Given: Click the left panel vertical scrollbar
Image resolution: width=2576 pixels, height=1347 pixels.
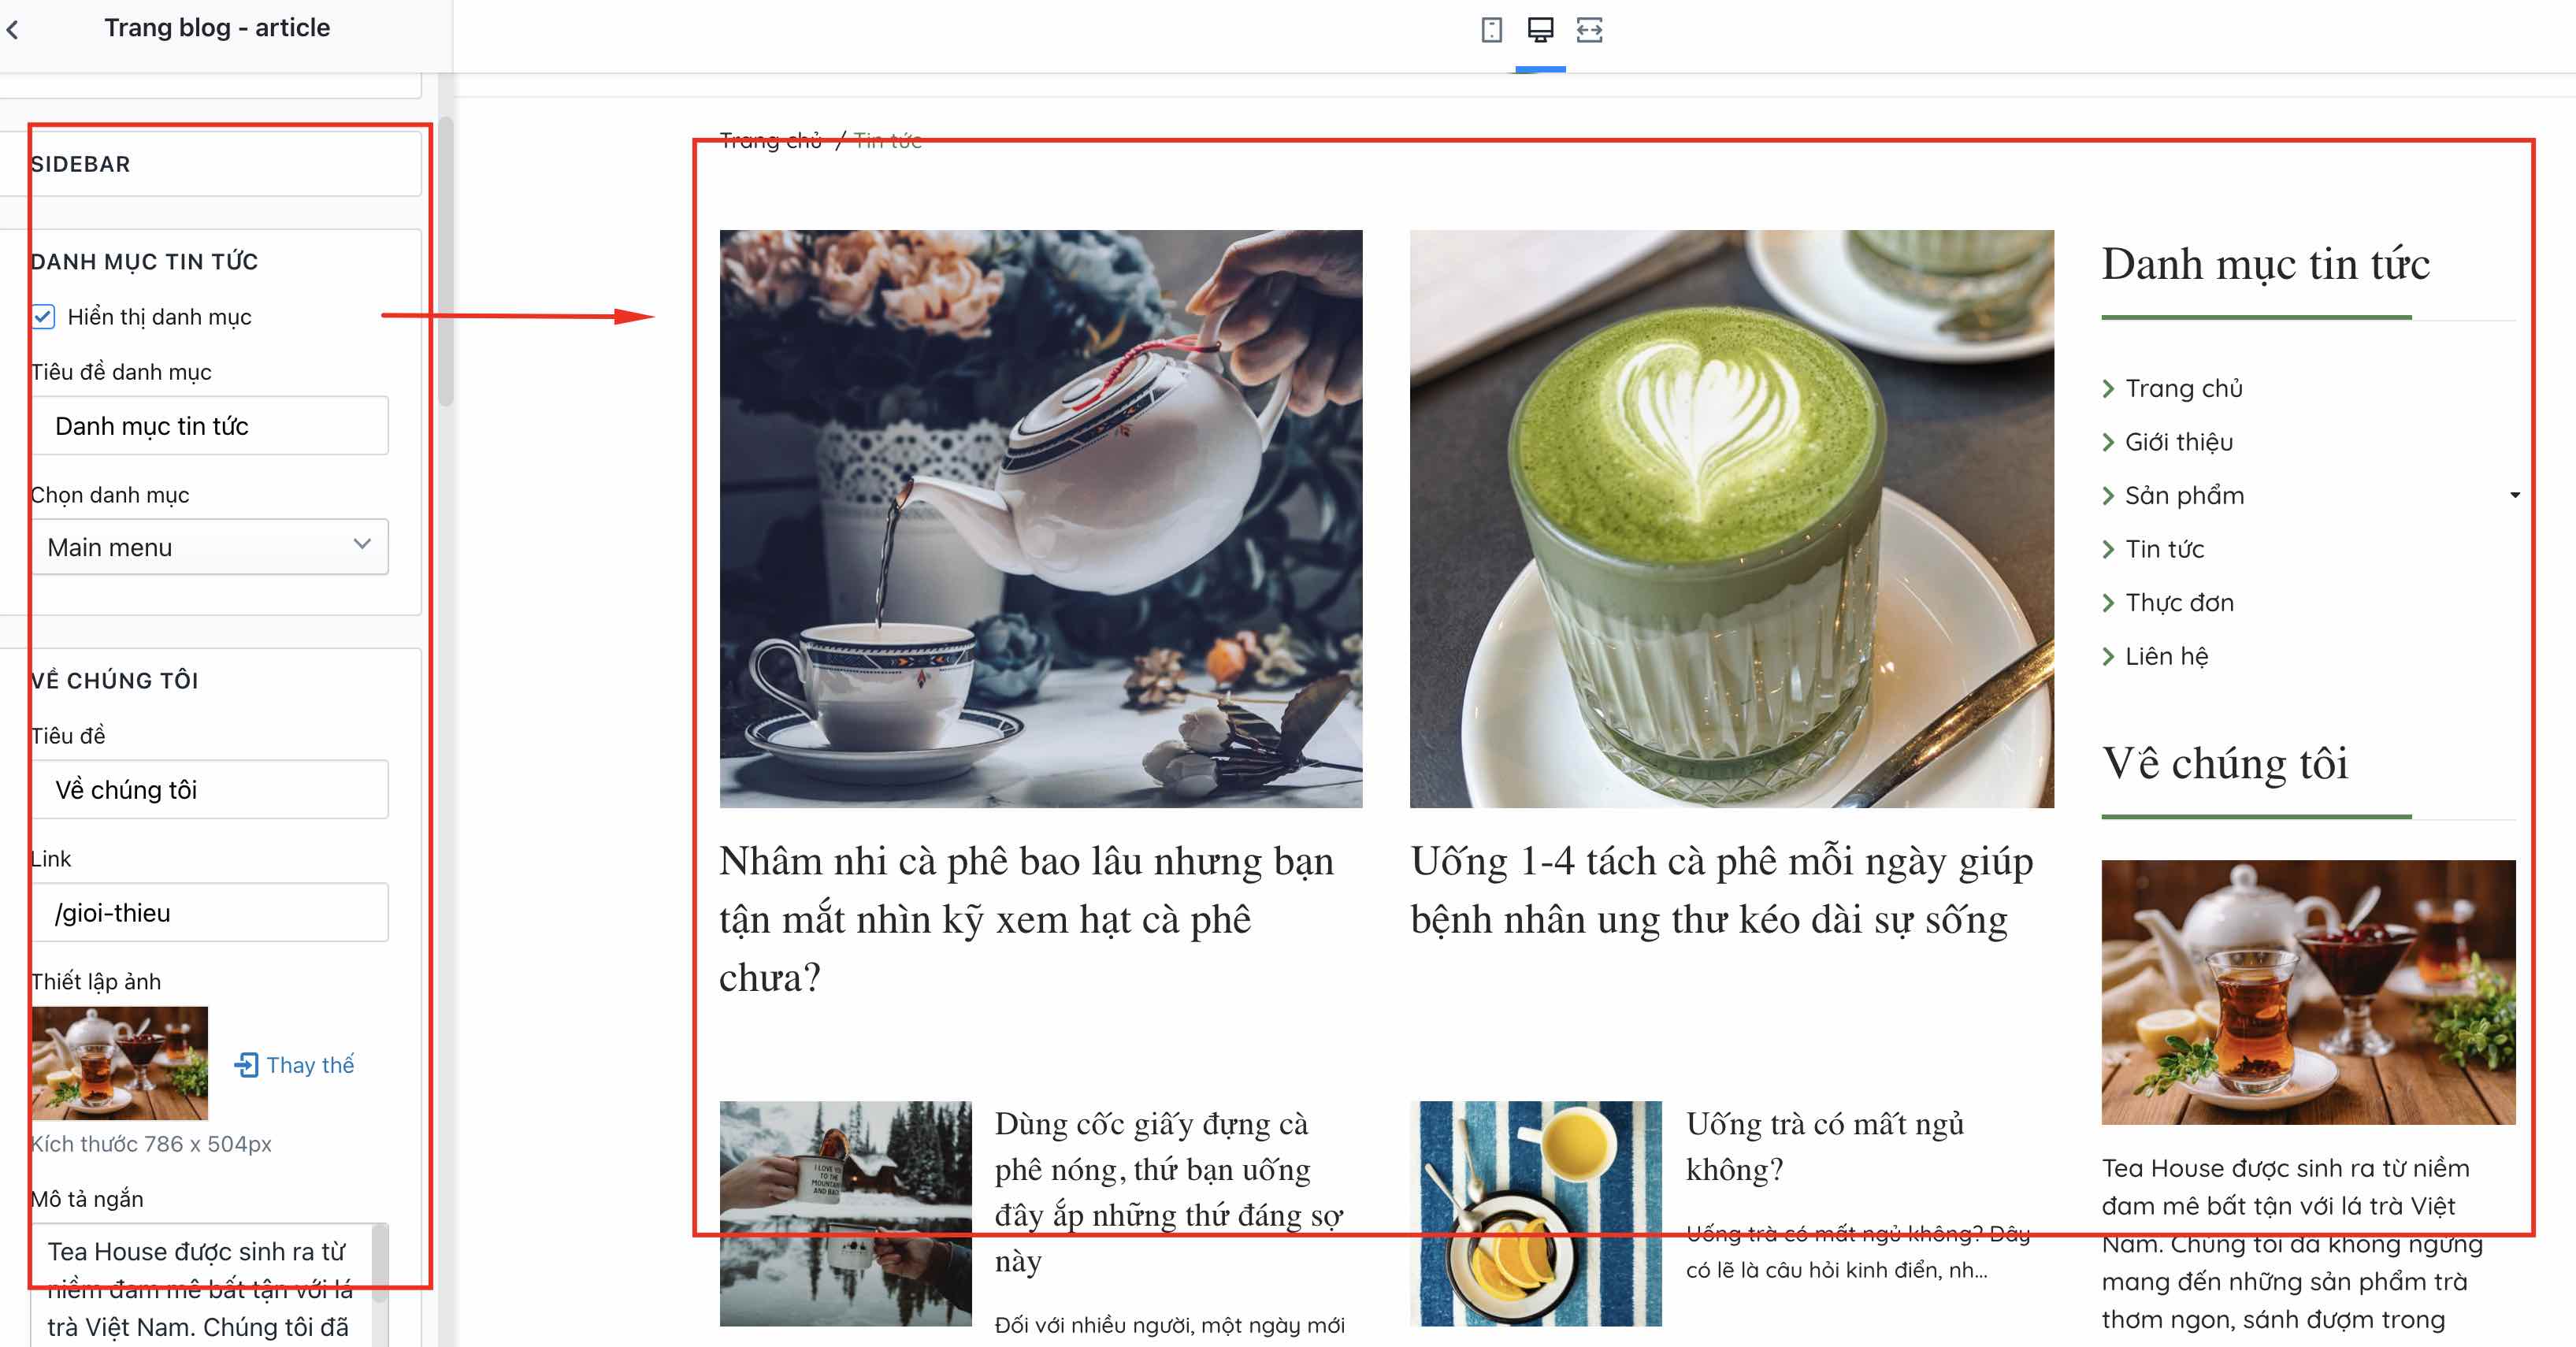Looking at the screenshot, I should [446, 262].
